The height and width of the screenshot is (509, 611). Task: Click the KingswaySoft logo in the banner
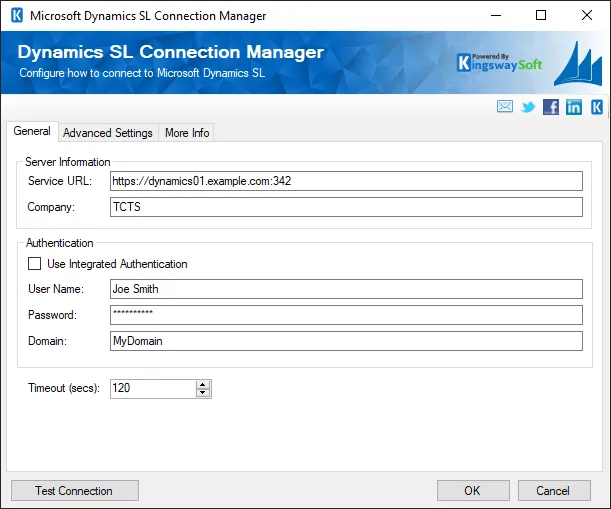click(x=499, y=62)
